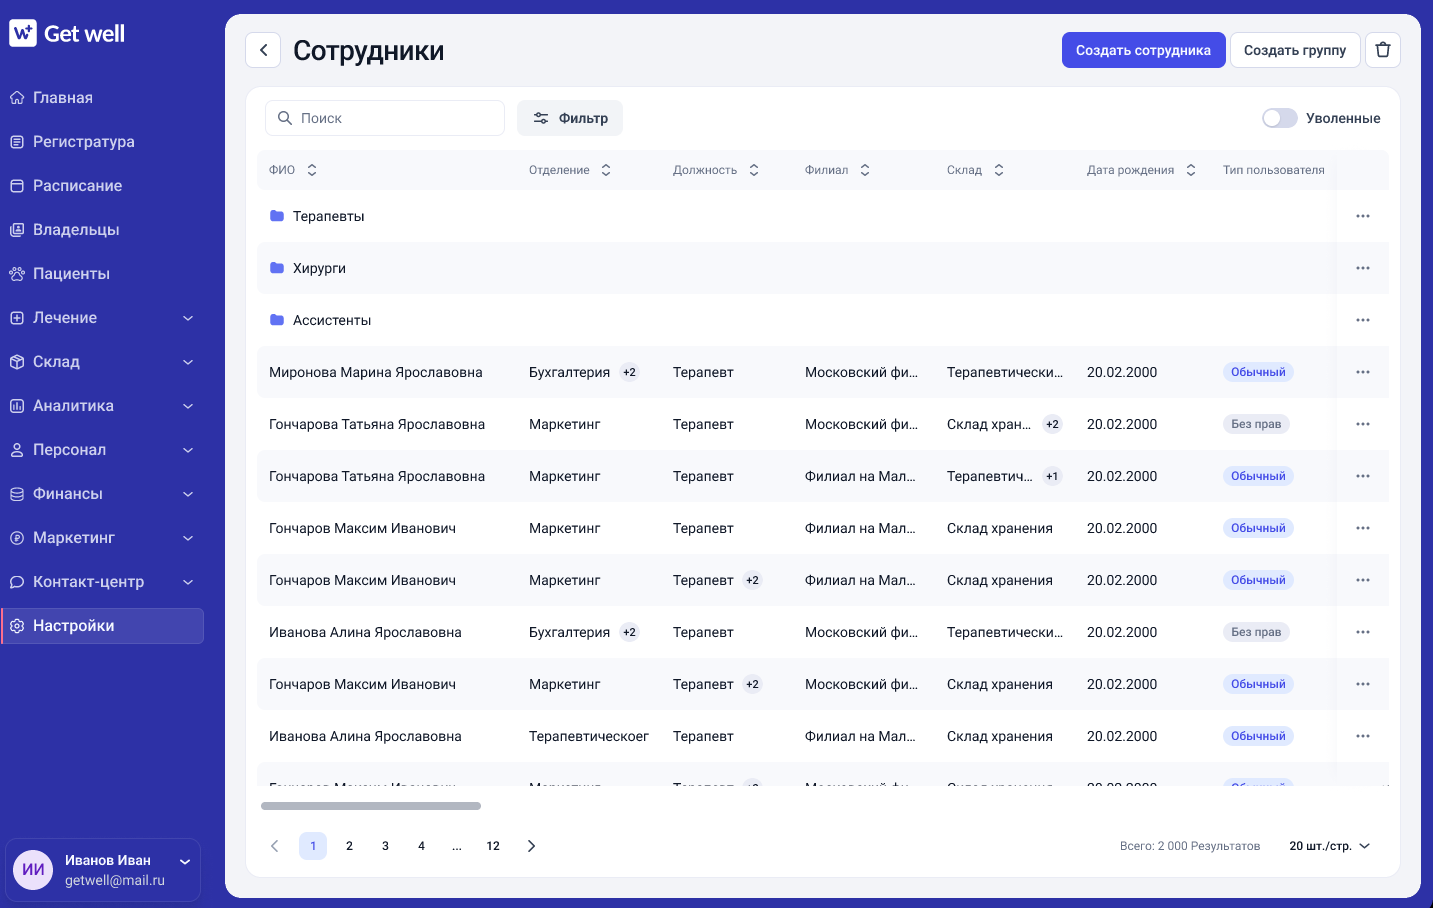
Task: Click the +2 badge next to Бухгалтерия for Миронова
Action: tap(629, 372)
